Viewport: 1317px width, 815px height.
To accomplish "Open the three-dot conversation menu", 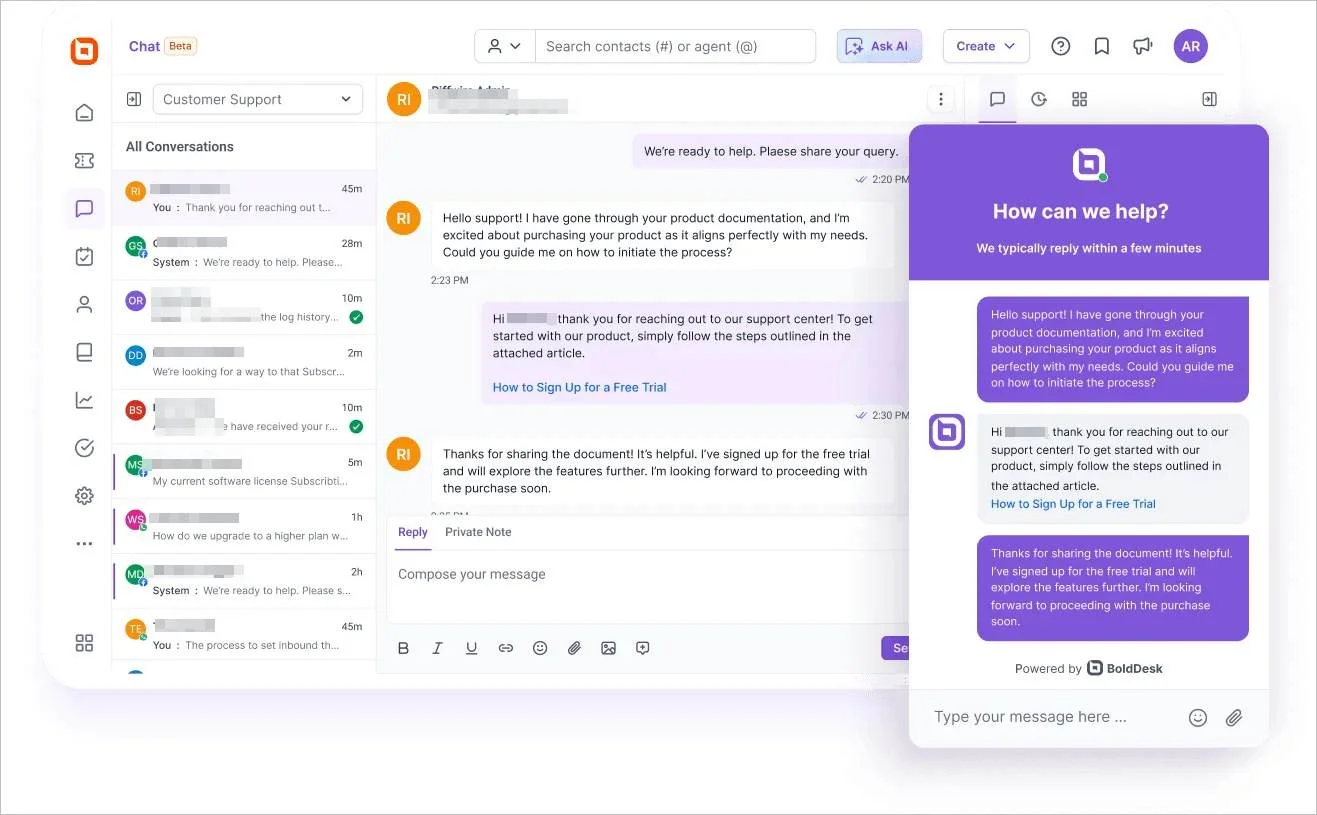I will 940,99.
